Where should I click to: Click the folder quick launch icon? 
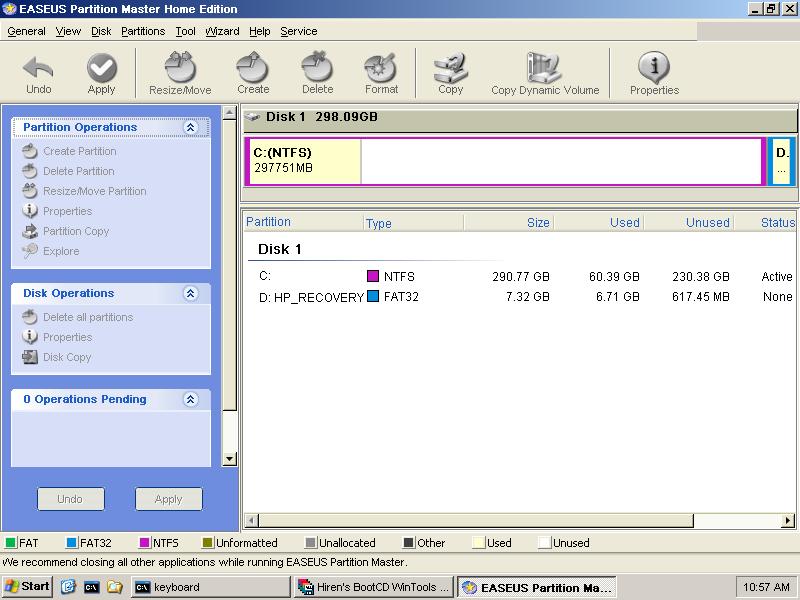pyautogui.click(x=115, y=587)
